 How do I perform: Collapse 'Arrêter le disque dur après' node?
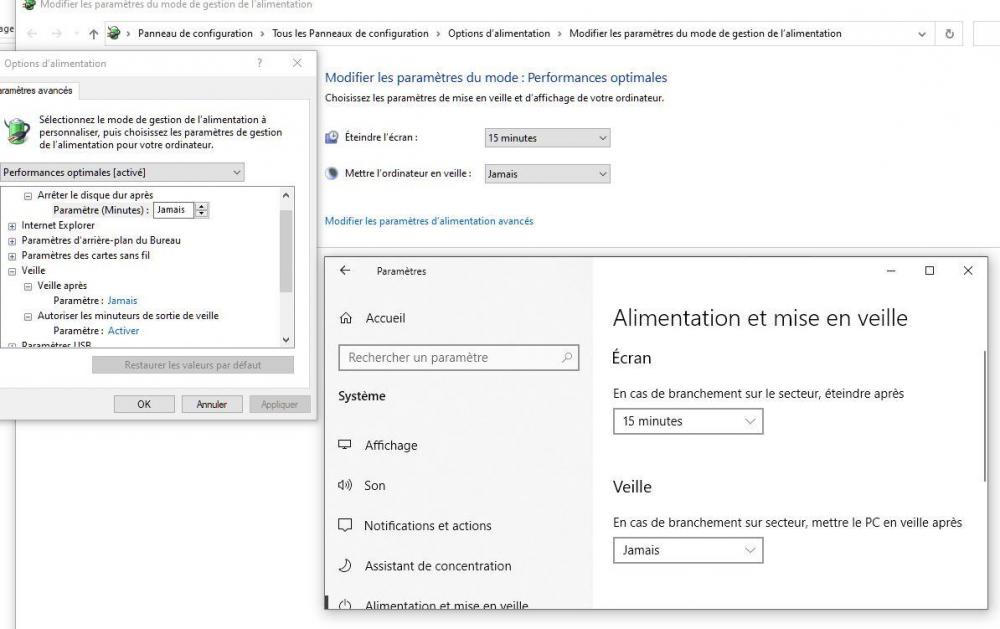(28, 196)
